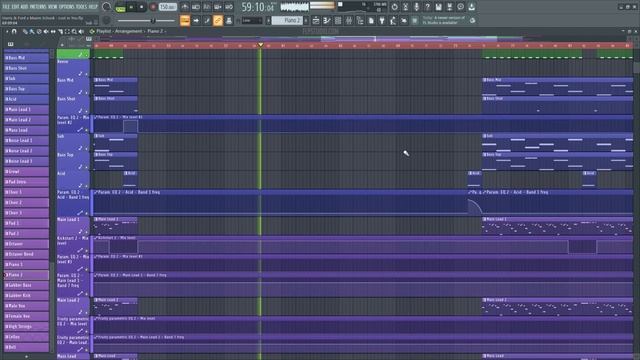Select 'High Strings' in the pattern picker list
This screenshot has width=640, height=360.
(27, 326)
